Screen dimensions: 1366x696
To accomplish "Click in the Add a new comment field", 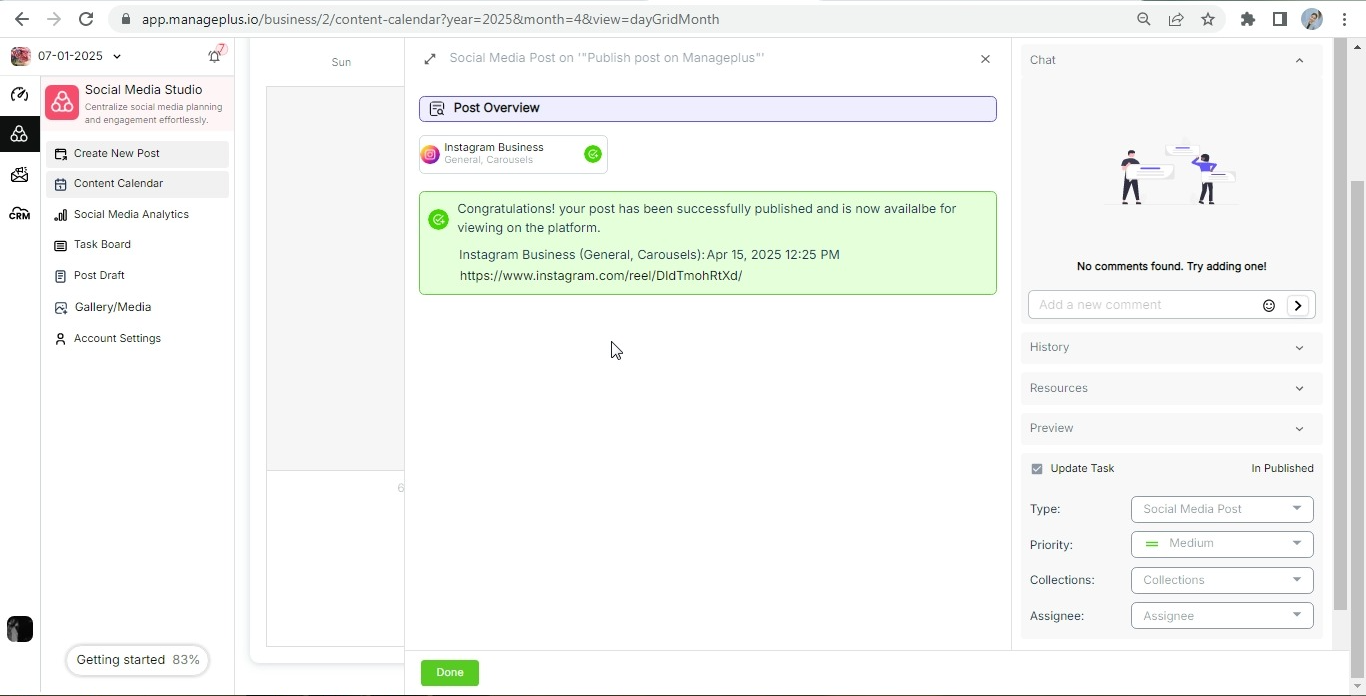I will click(1146, 305).
